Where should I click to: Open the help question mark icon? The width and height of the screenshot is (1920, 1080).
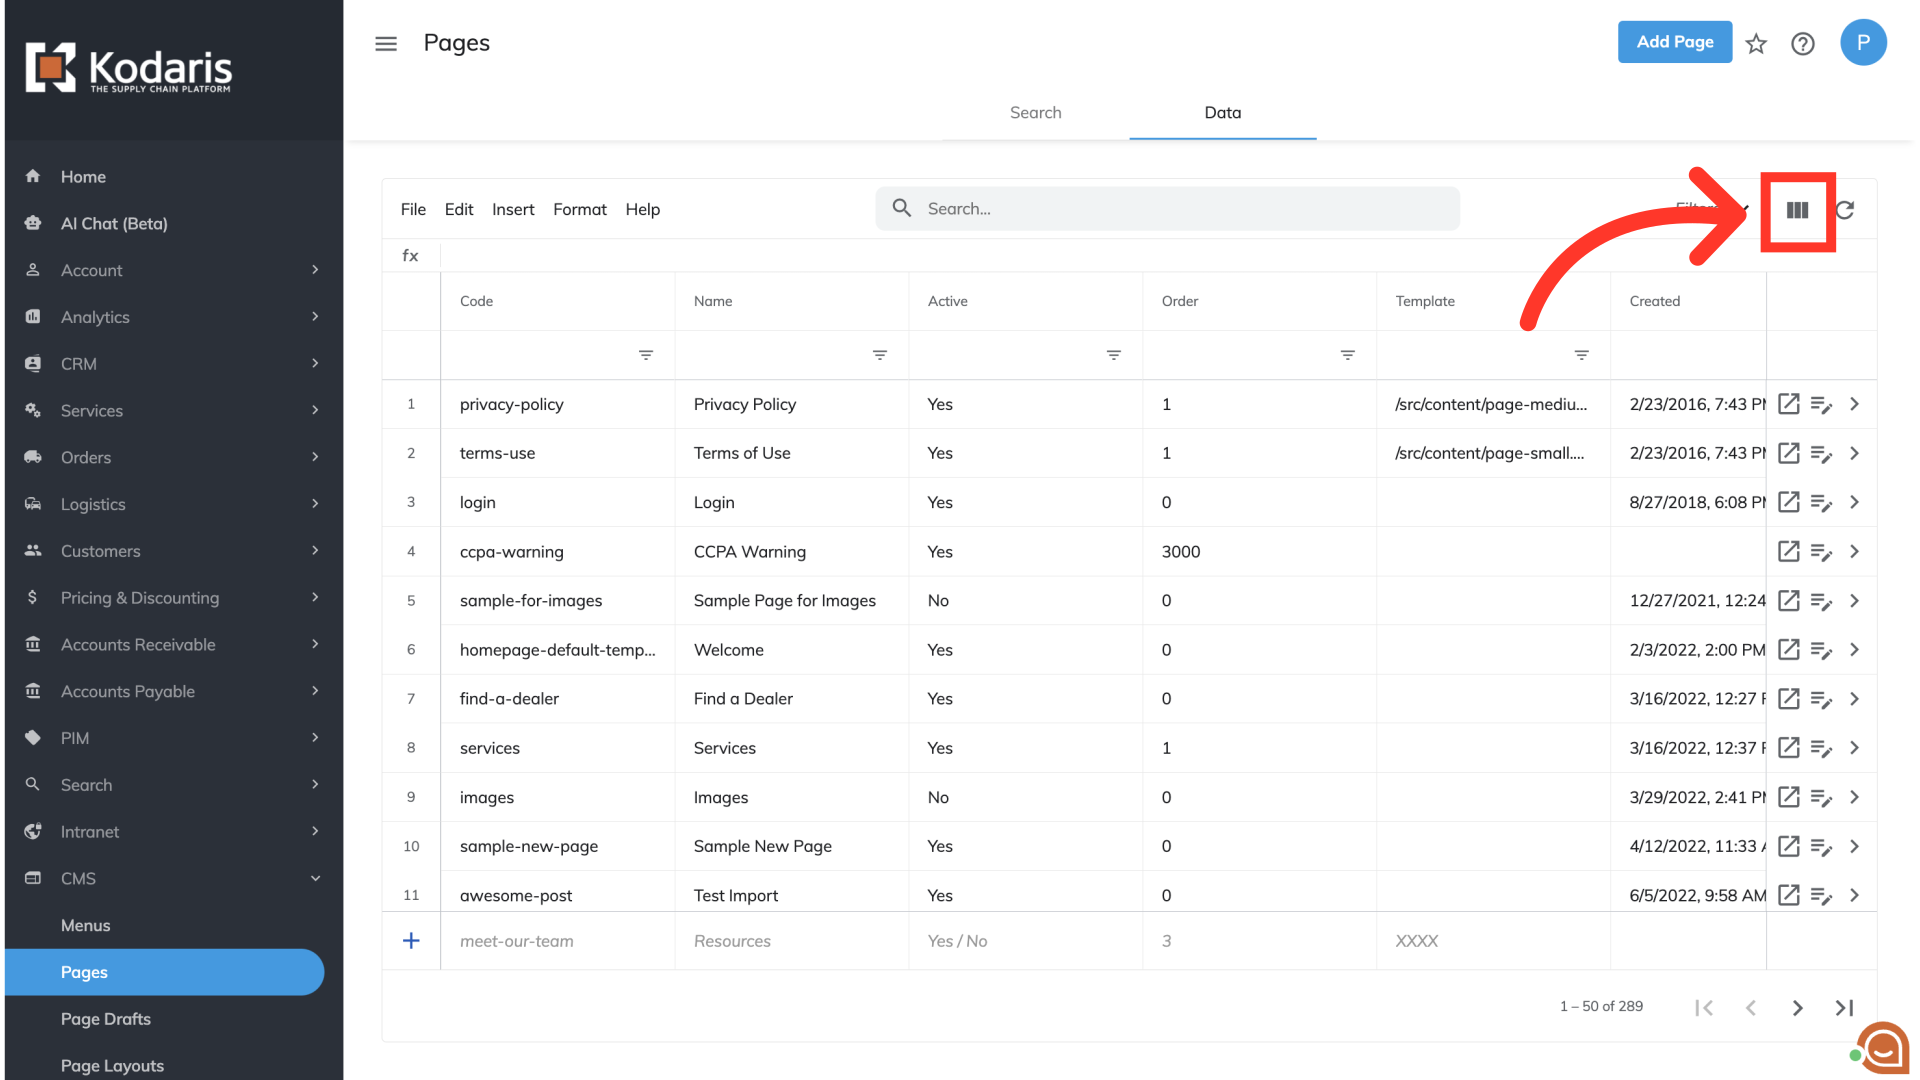tap(1802, 43)
